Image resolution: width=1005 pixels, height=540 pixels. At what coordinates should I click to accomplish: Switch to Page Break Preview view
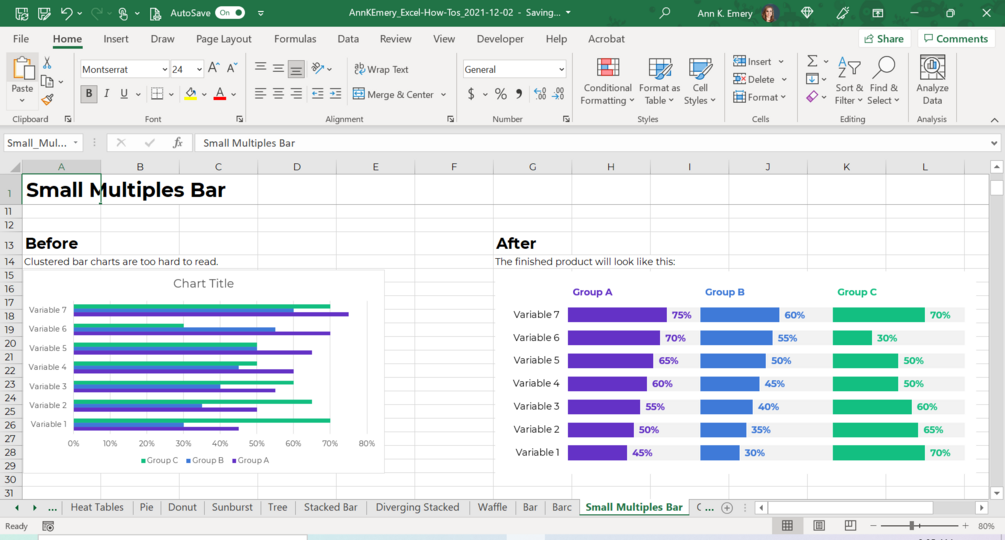850,526
